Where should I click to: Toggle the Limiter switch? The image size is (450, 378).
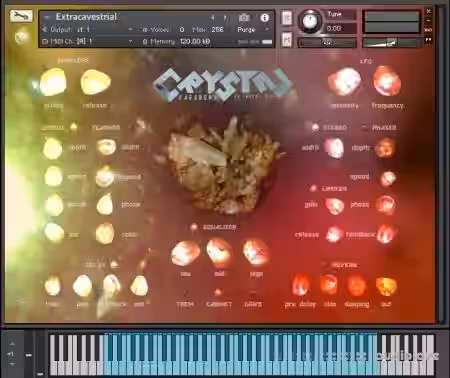coord(313,188)
